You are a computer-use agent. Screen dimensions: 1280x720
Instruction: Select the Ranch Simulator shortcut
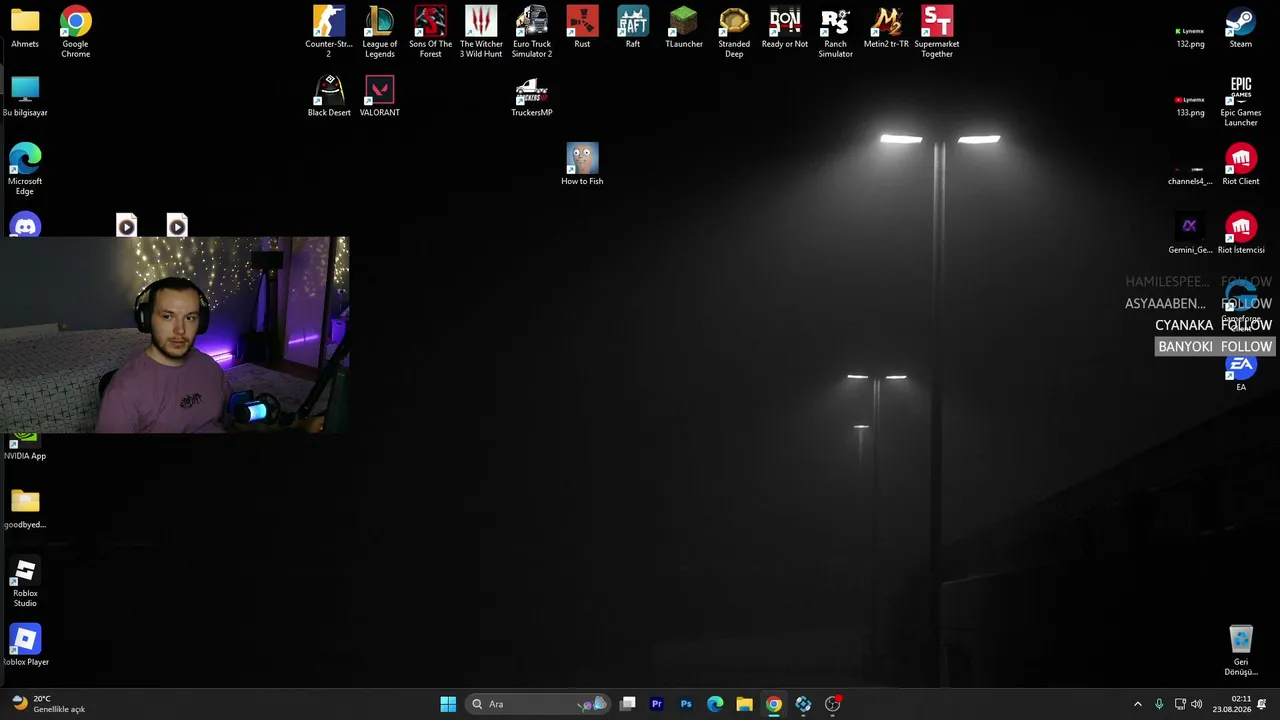pyautogui.click(x=835, y=30)
